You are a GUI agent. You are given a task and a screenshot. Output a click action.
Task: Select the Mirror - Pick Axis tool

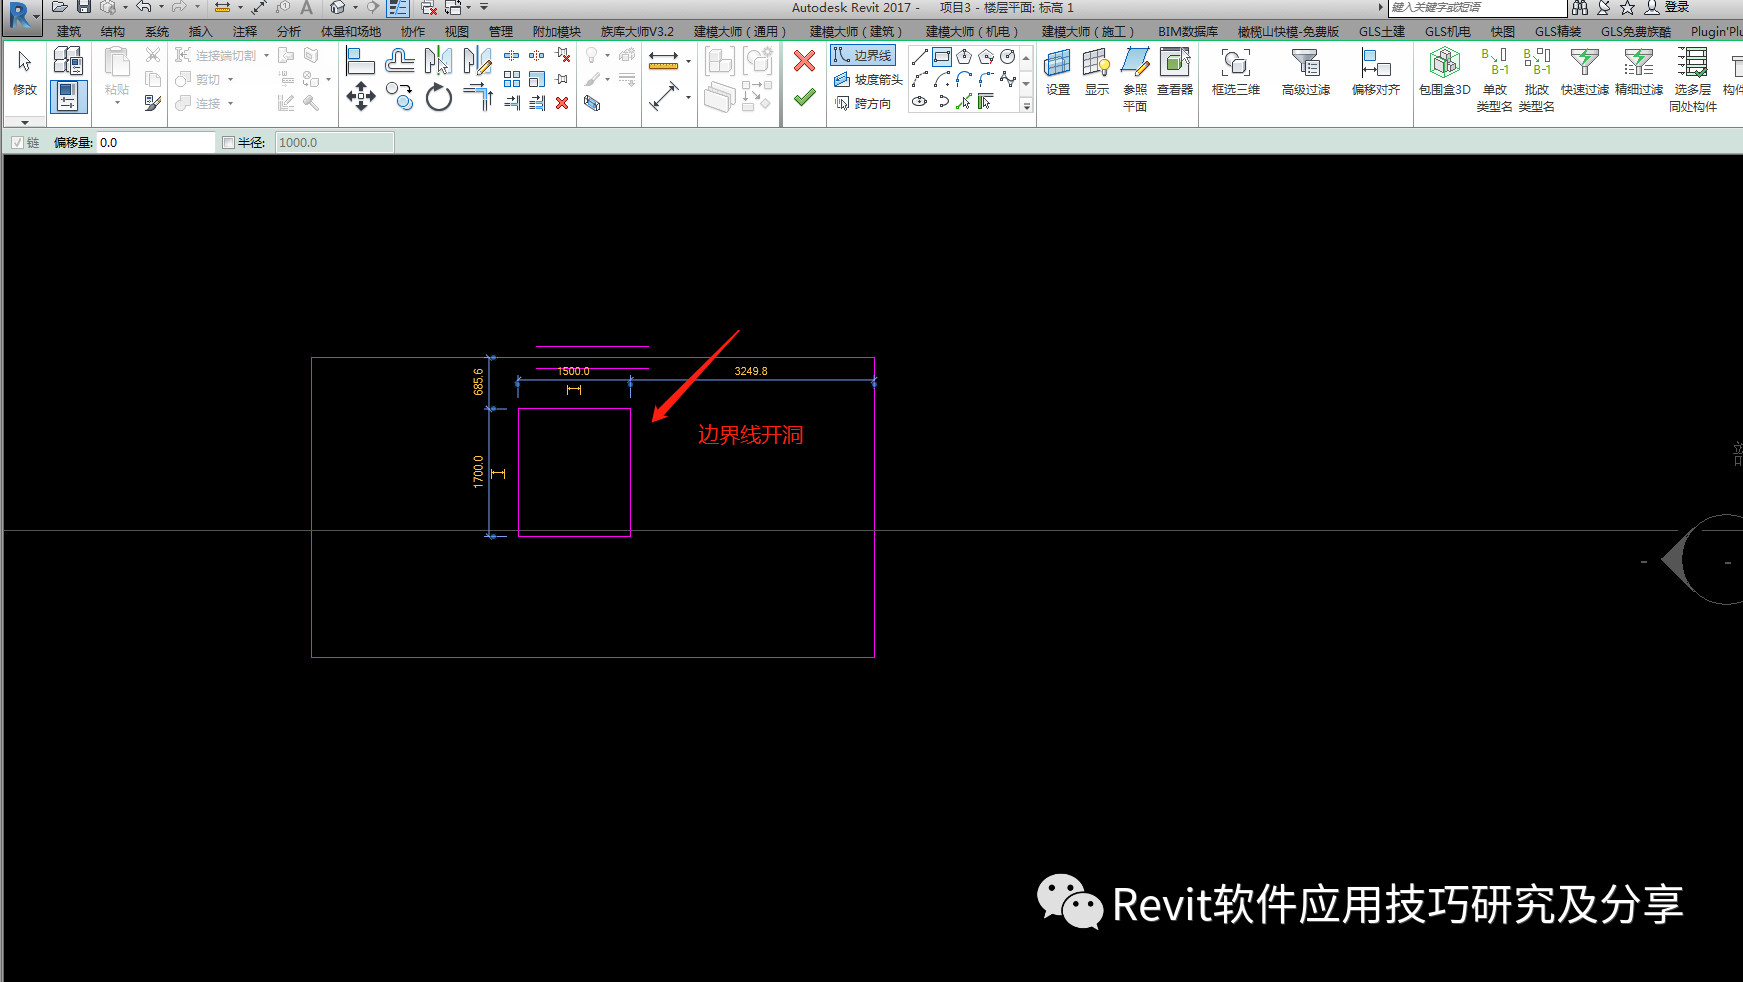tap(438, 62)
